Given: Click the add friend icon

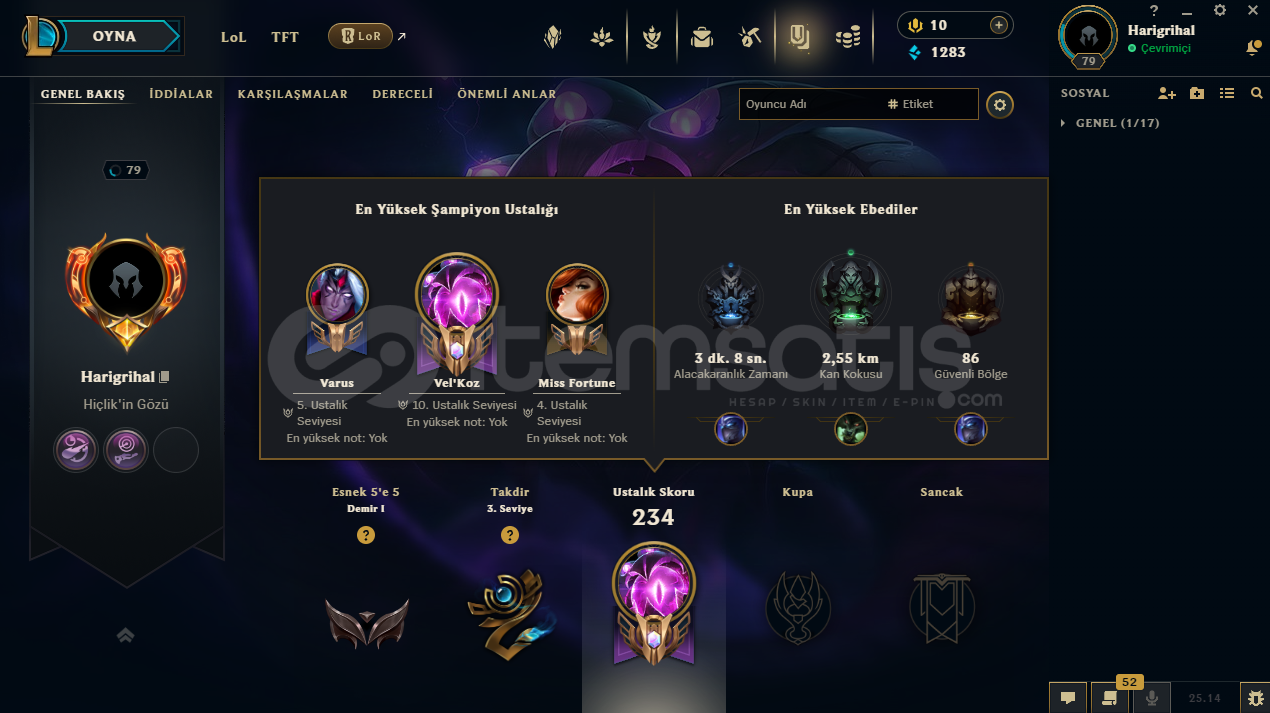Looking at the screenshot, I should pyautogui.click(x=1167, y=93).
